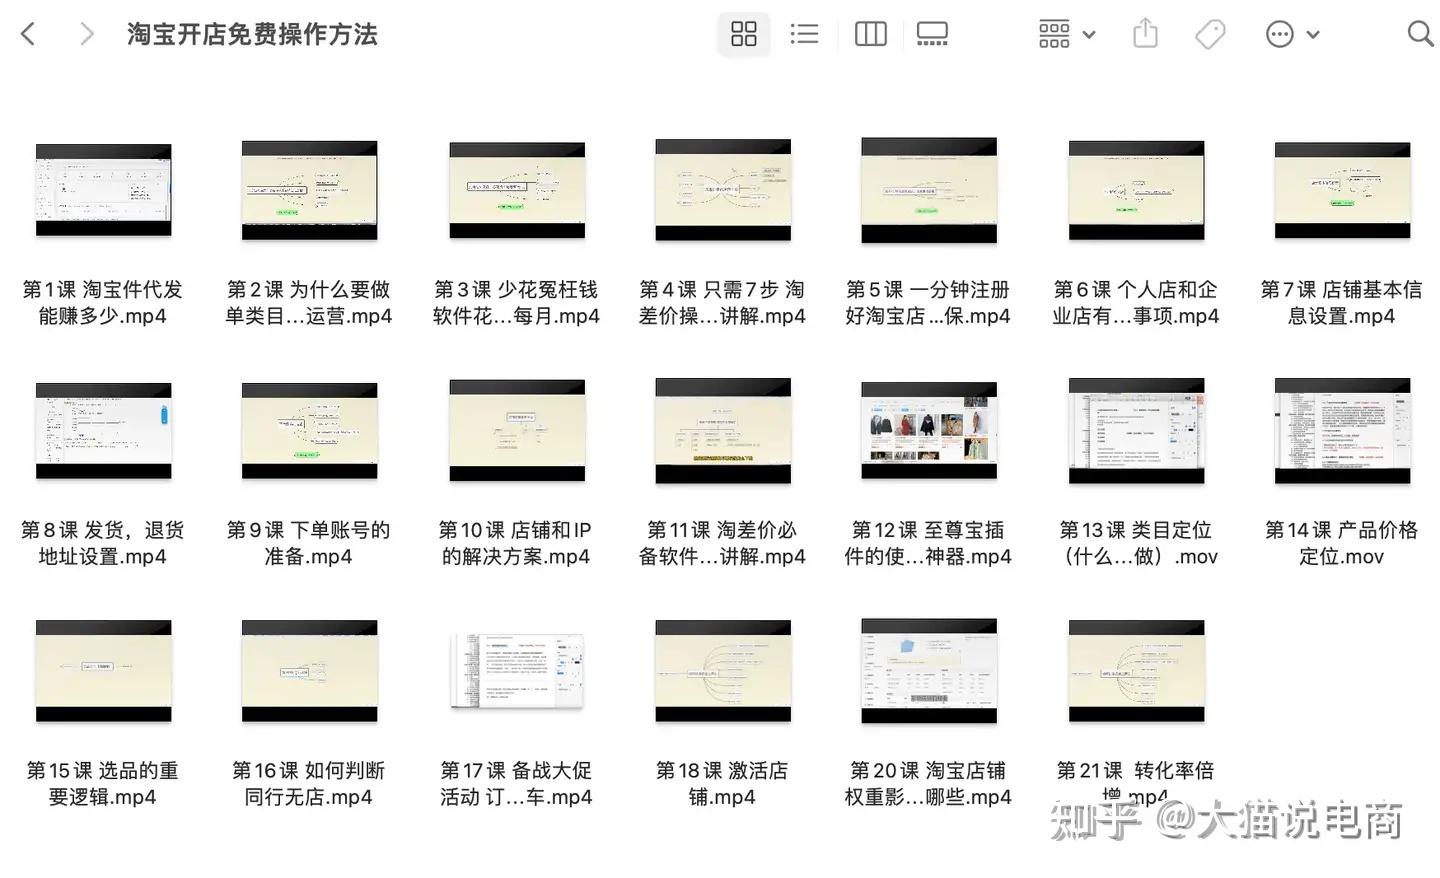Click the file name 第15课 选品的重要逻辑.mp4

(103, 784)
